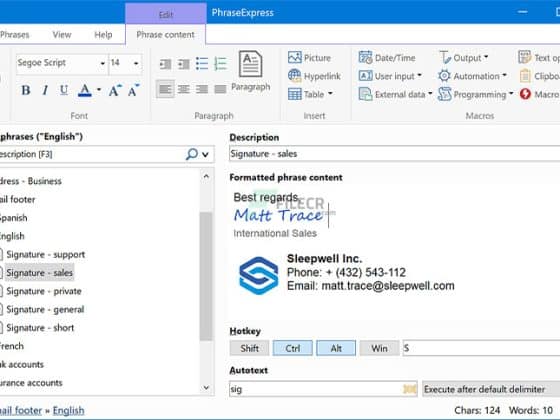Click the mail footer breadcrumb link
Image resolution: width=560 pixels, height=420 pixels.
21,410
